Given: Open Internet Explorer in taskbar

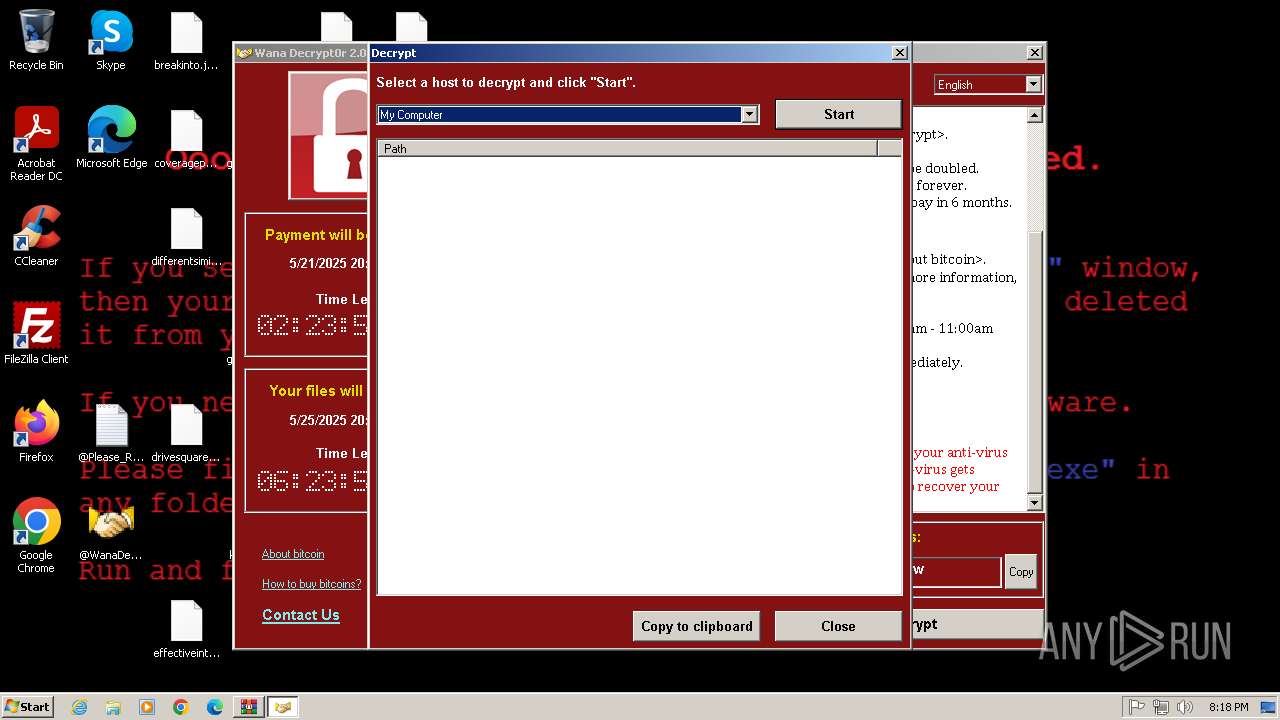Looking at the screenshot, I should coord(80,707).
